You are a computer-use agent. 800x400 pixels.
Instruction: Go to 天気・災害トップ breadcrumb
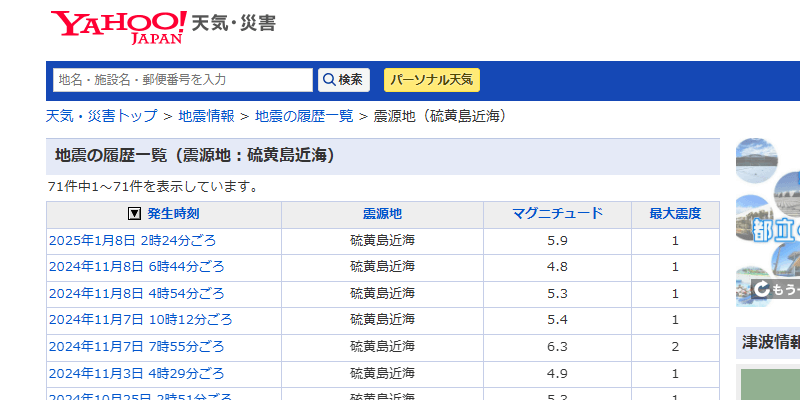(102, 116)
